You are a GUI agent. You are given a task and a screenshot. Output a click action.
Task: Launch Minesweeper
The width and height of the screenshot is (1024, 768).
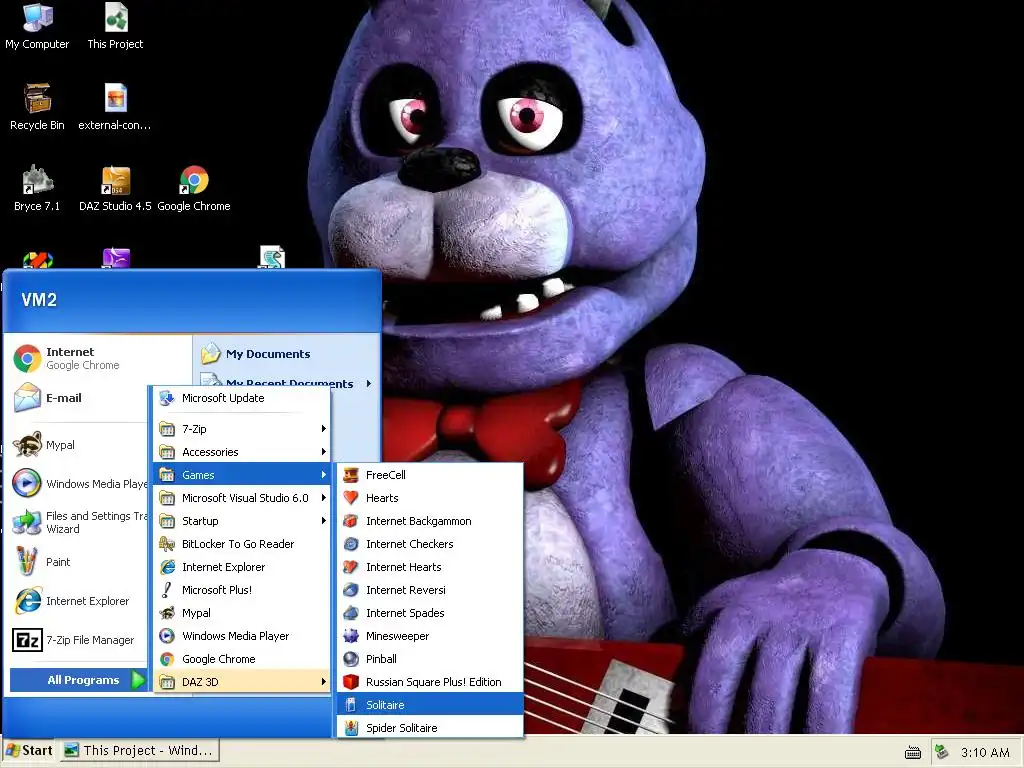[430, 636]
